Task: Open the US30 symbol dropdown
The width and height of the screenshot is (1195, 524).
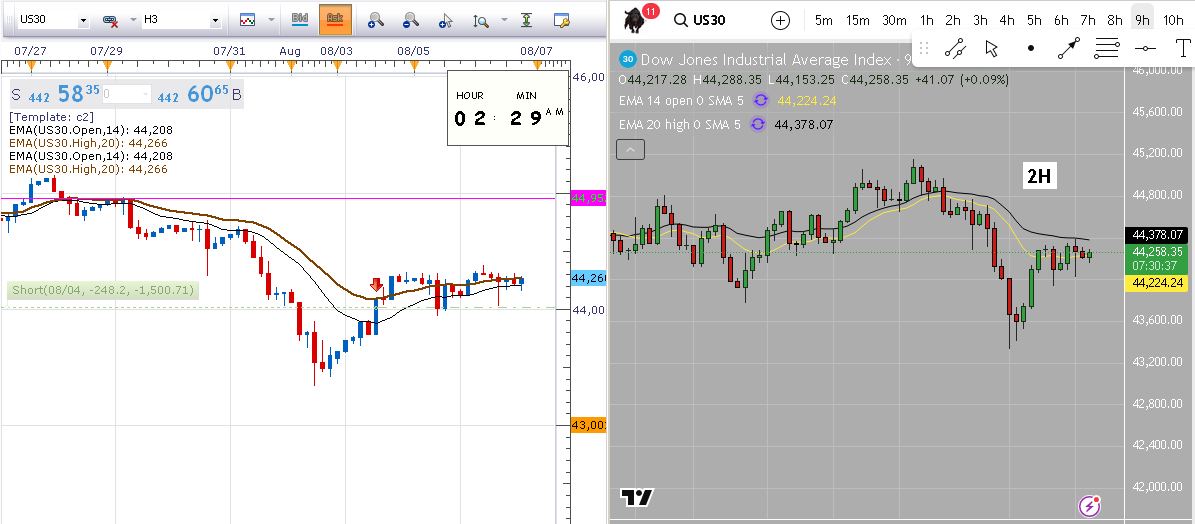Action: (x=82, y=20)
